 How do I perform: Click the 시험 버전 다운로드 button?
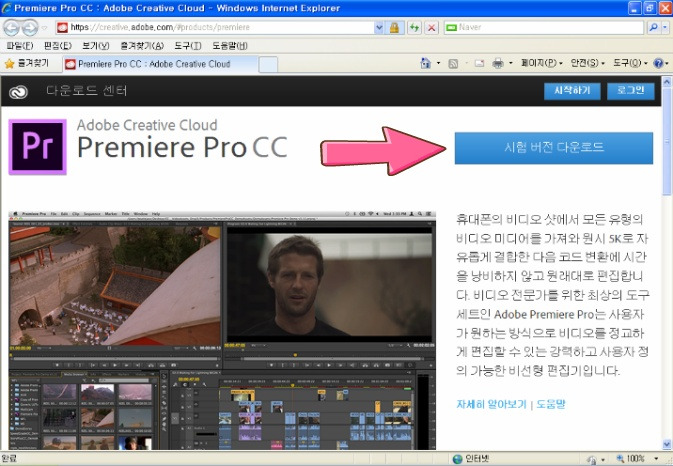(x=554, y=148)
